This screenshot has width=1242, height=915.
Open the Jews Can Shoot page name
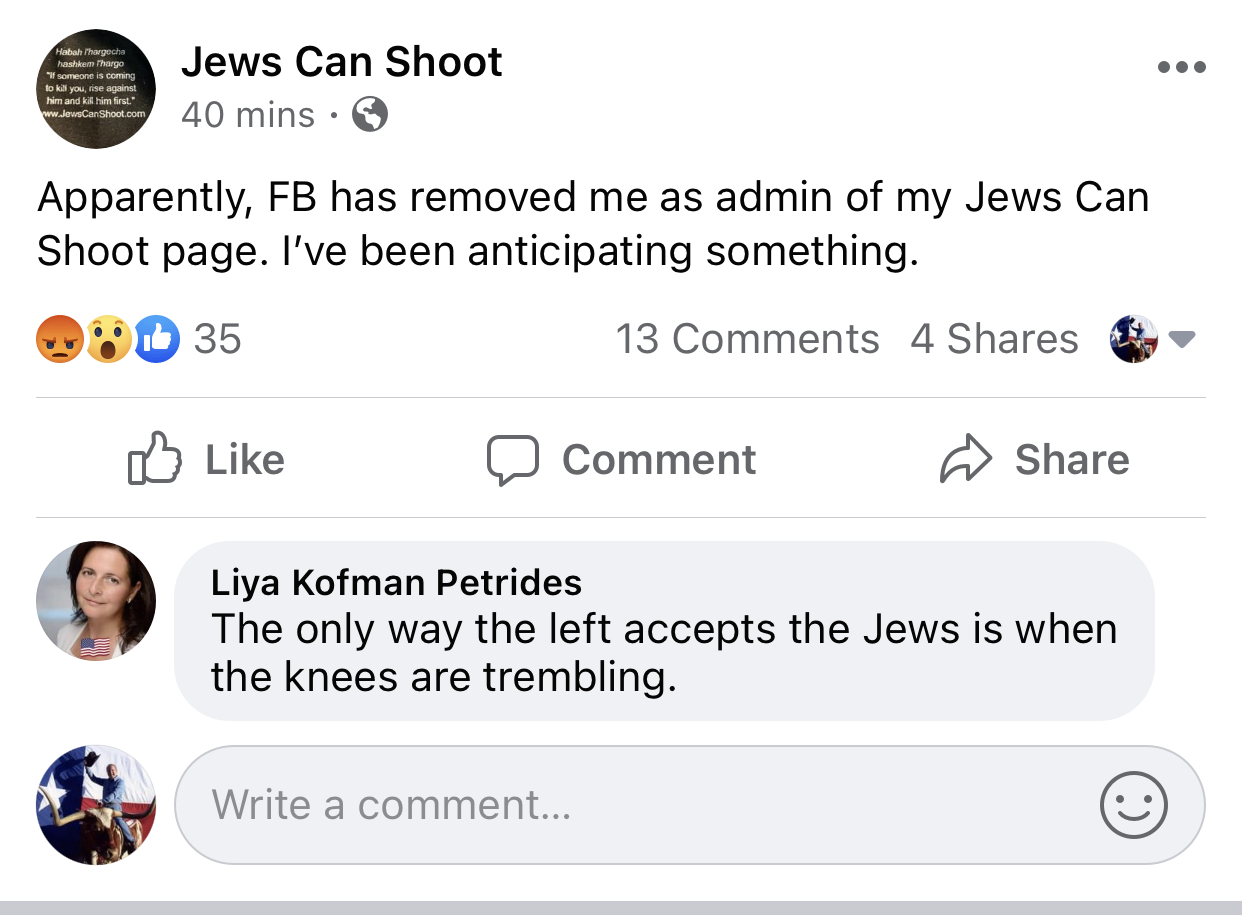coord(341,62)
